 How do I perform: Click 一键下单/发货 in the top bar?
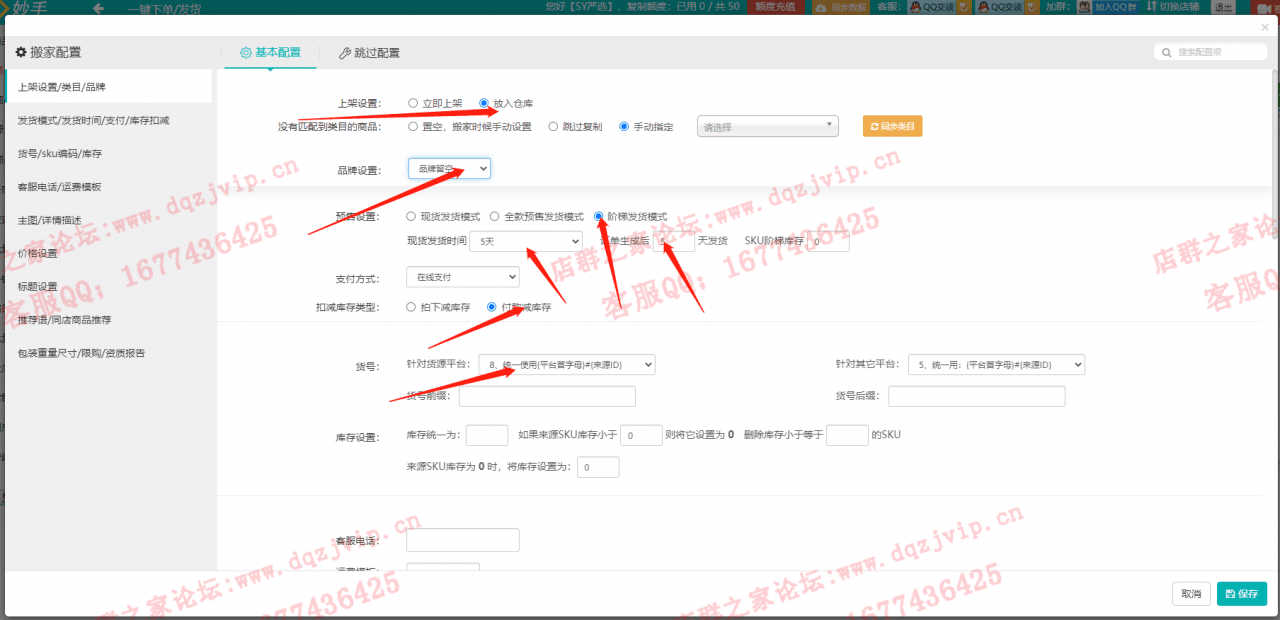[163, 8]
